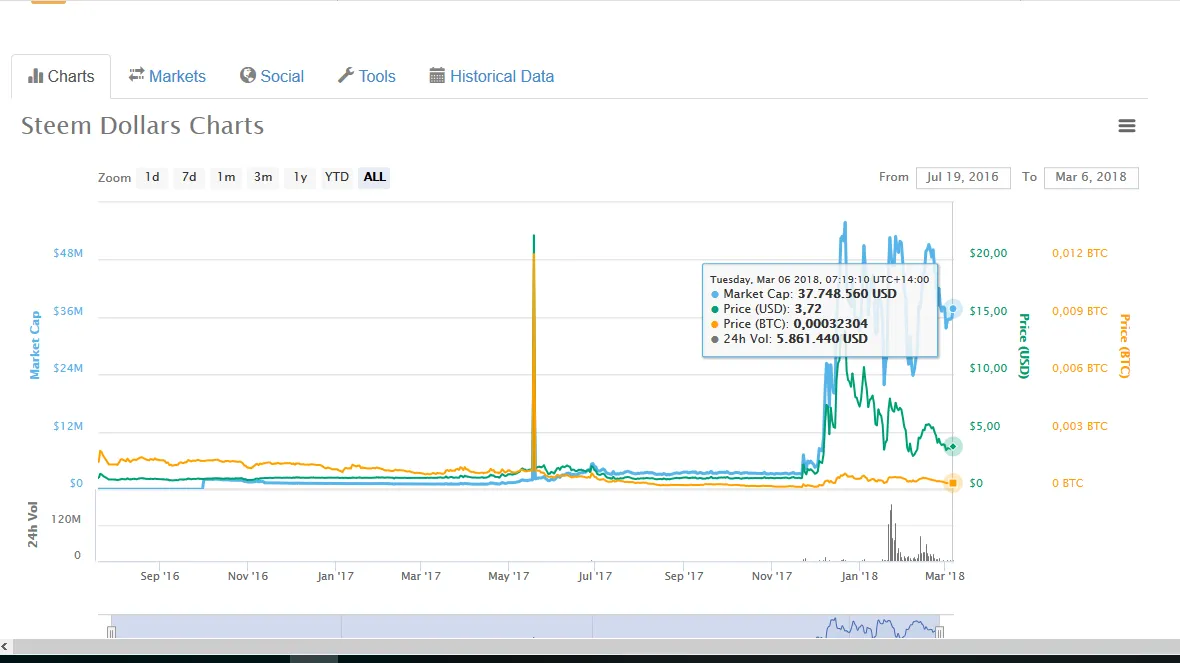This screenshot has width=1180, height=663.
Task: Open the chart hamburger menu icon
Action: coord(1127,126)
